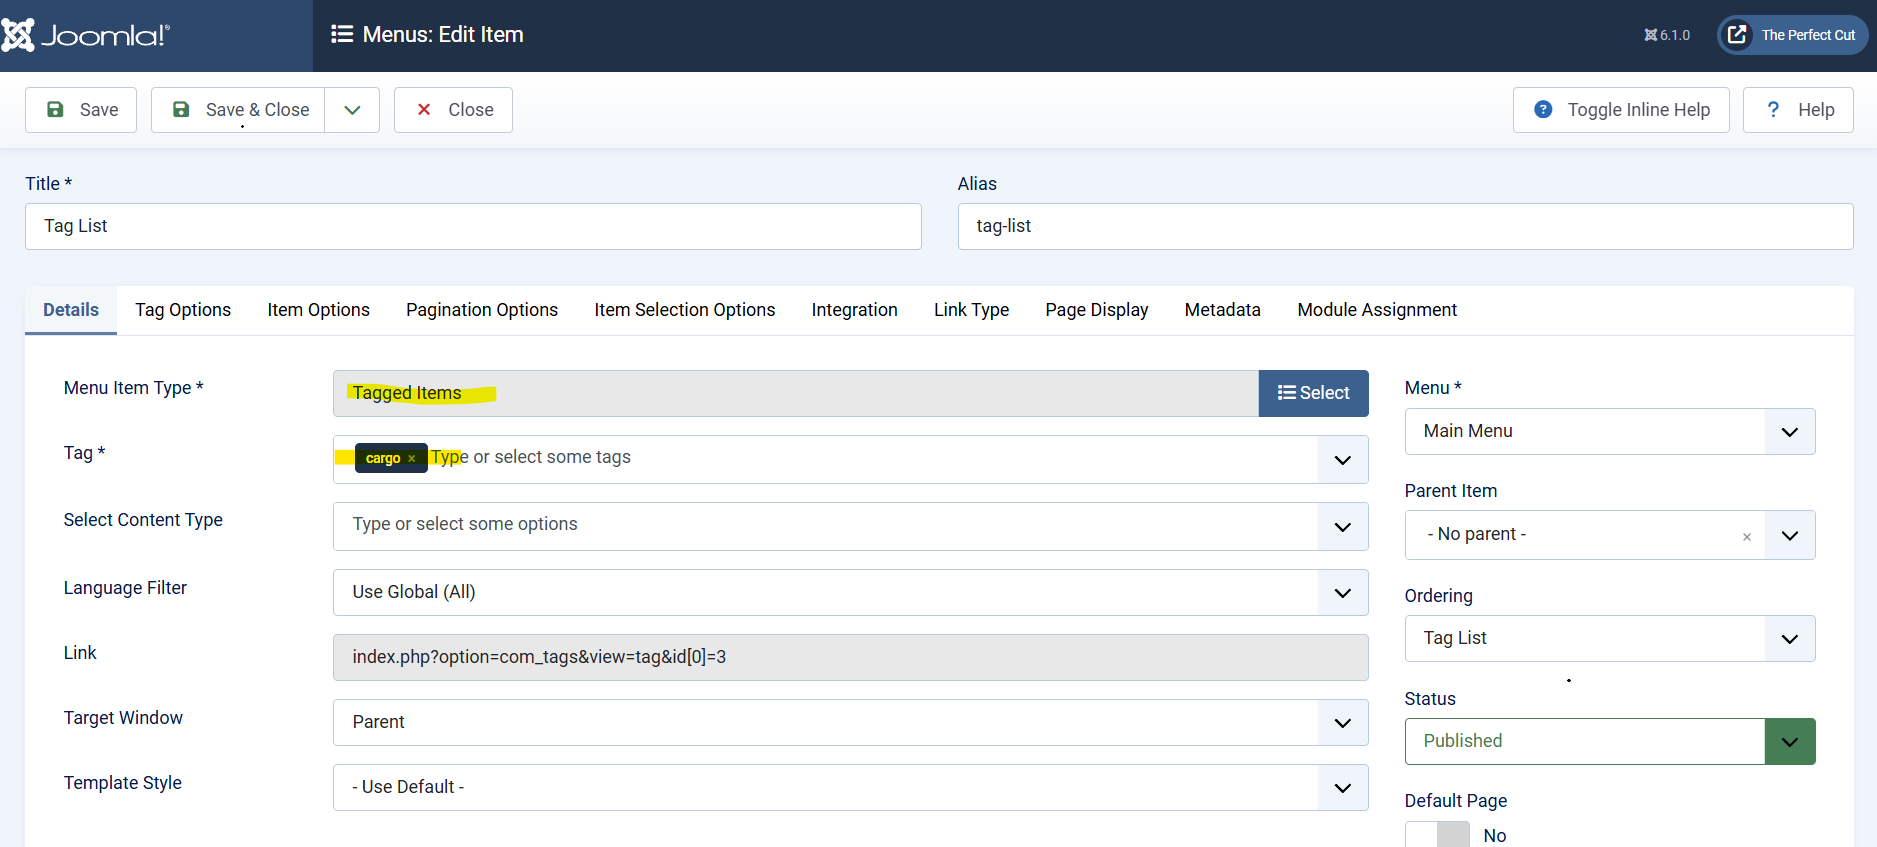Click Toggle Inline Help
Viewport: 1877px width, 847px height.
pyautogui.click(x=1621, y=110)
